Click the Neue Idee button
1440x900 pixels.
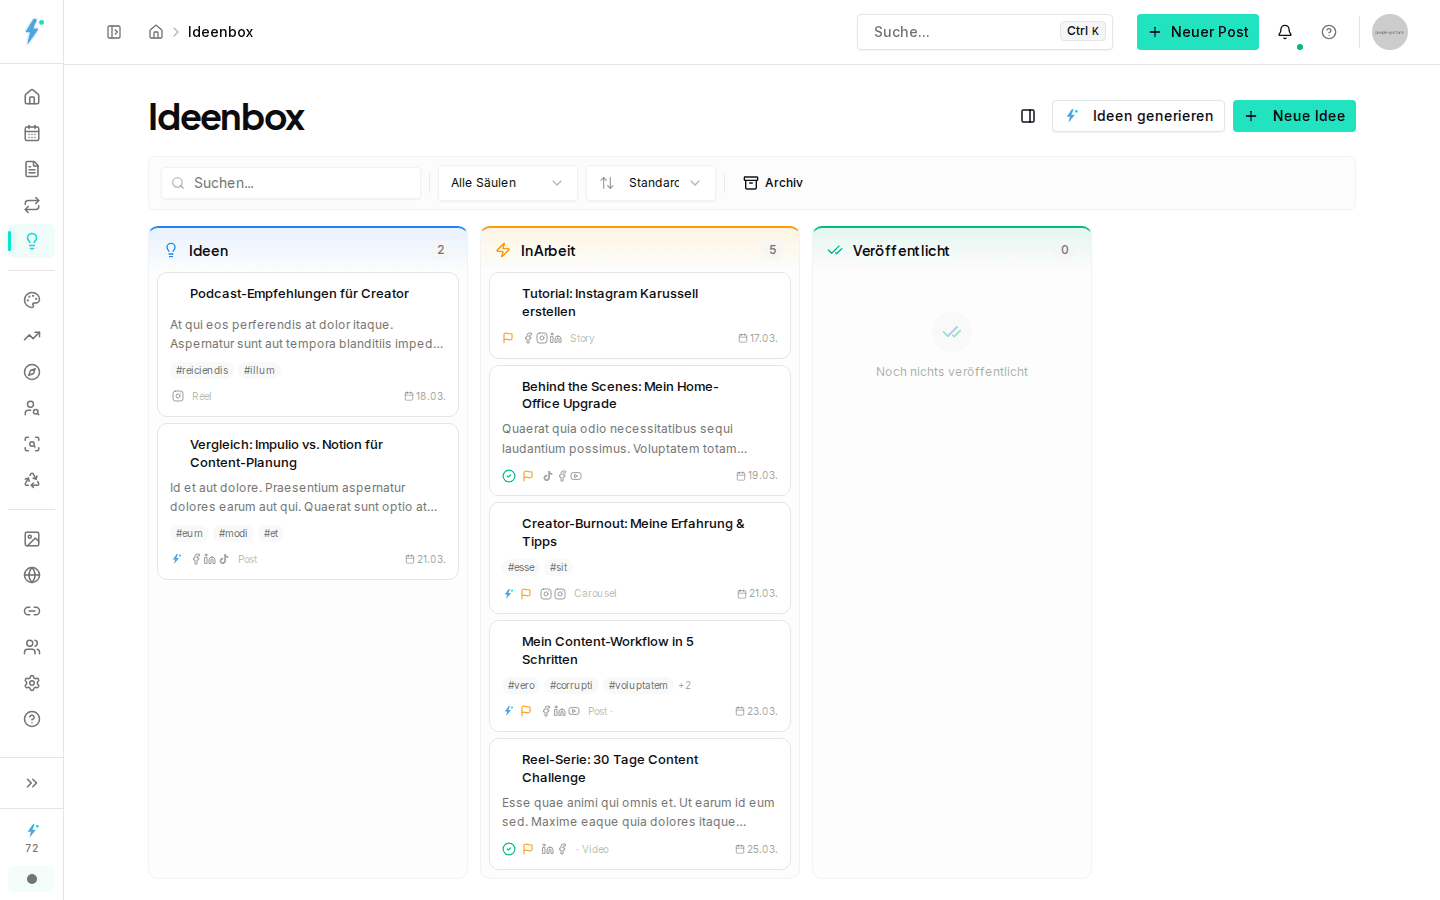tap(1294, 116)
